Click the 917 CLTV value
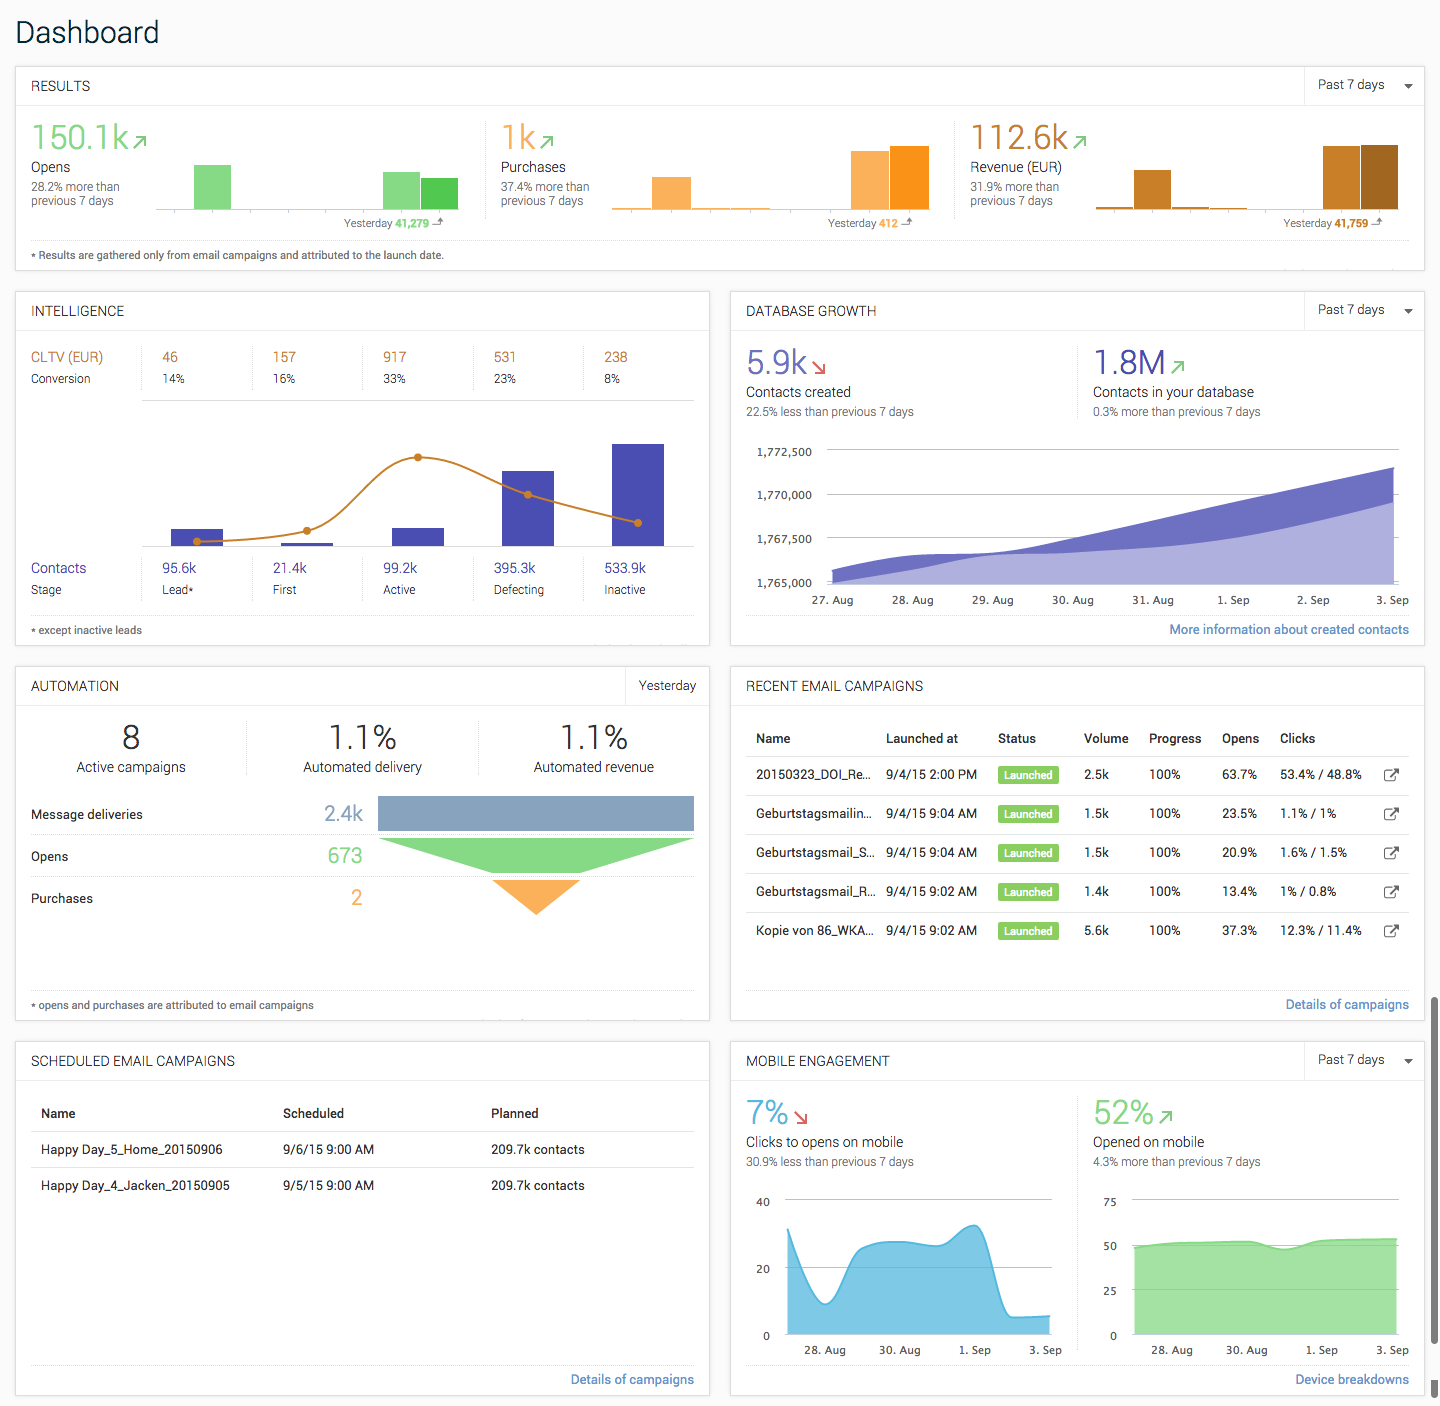1440x1406 pixels. [x=395, y=357]
